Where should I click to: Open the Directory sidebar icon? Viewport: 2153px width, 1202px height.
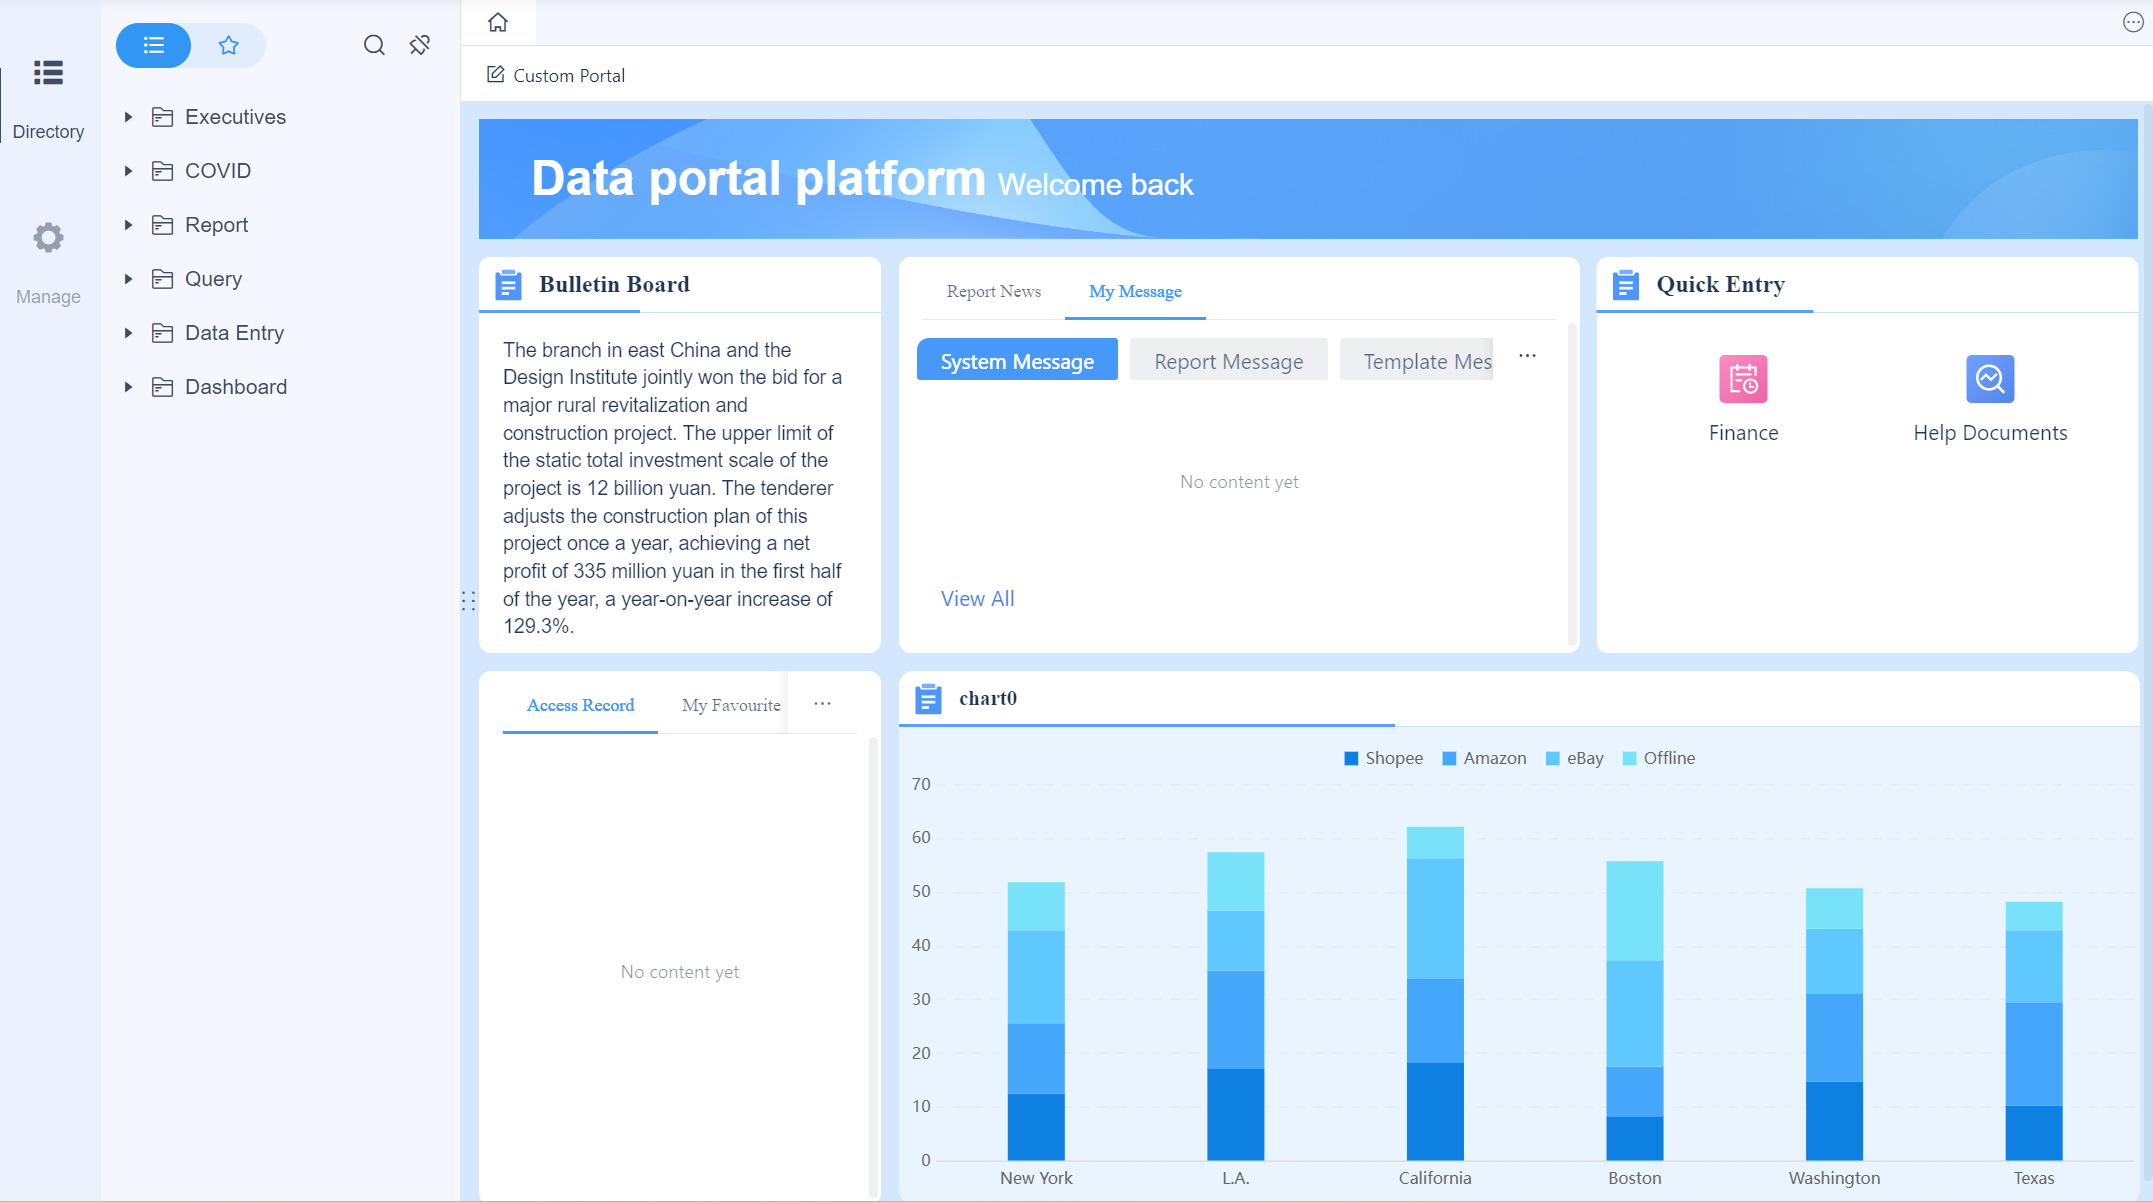click(48, 73)
